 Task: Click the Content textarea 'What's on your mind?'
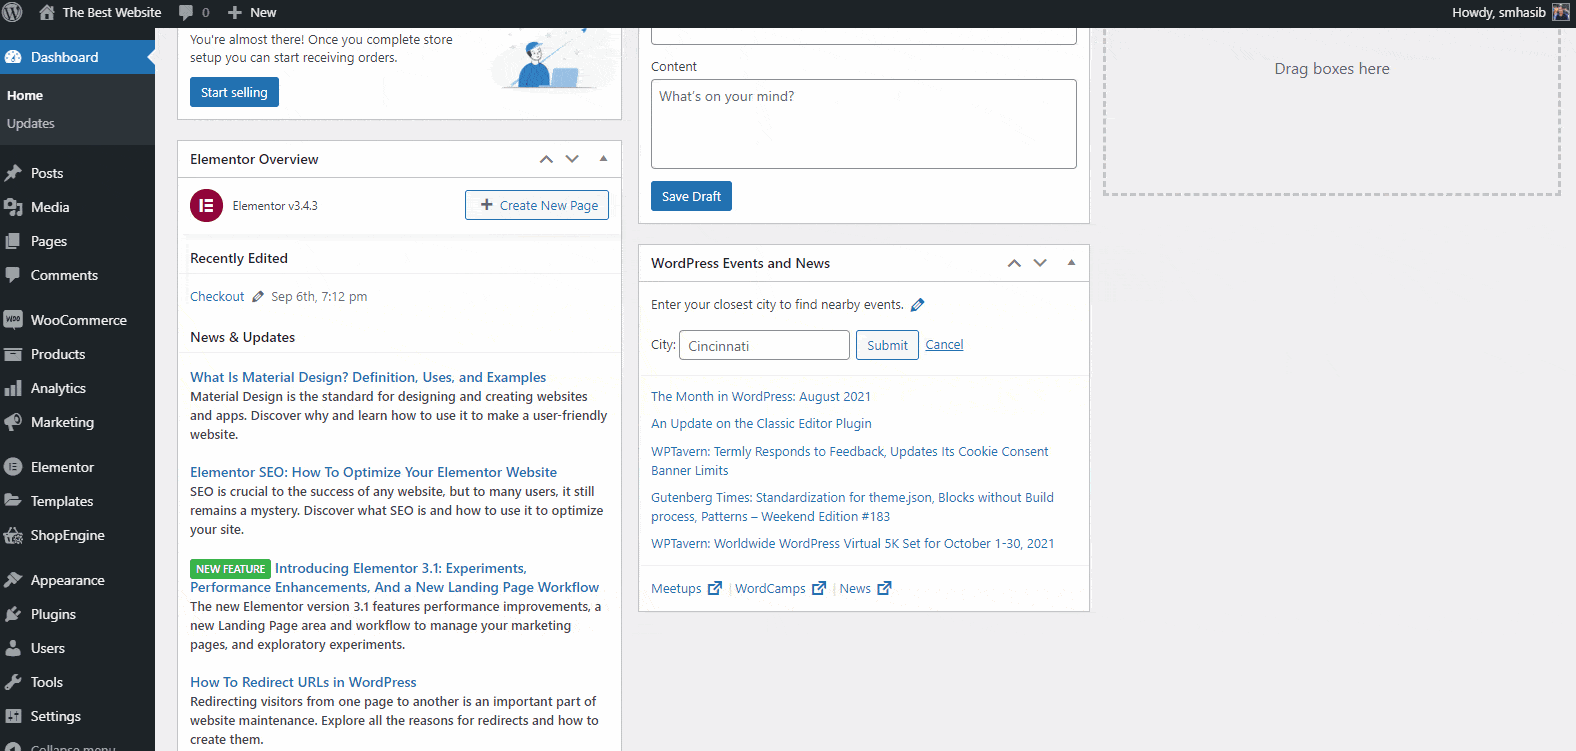pos(864,124)
